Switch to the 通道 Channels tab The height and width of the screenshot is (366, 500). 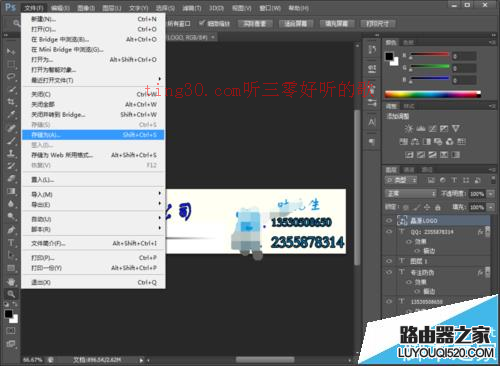point(409,170)
